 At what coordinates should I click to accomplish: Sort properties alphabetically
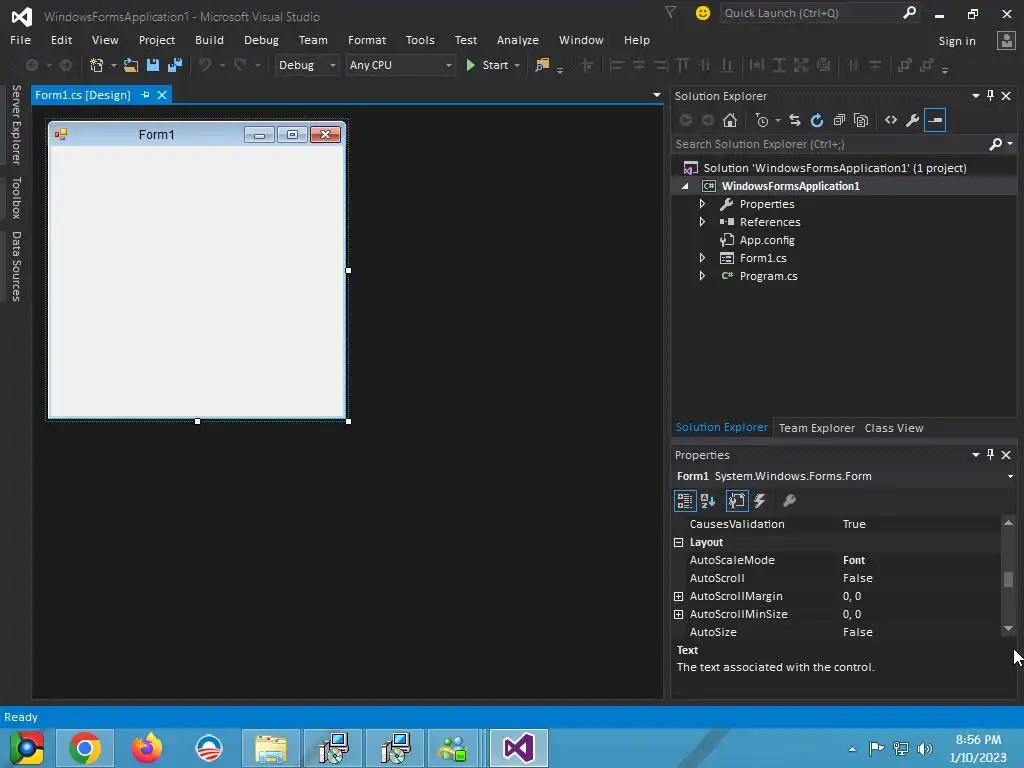click(x=708, y=501)
